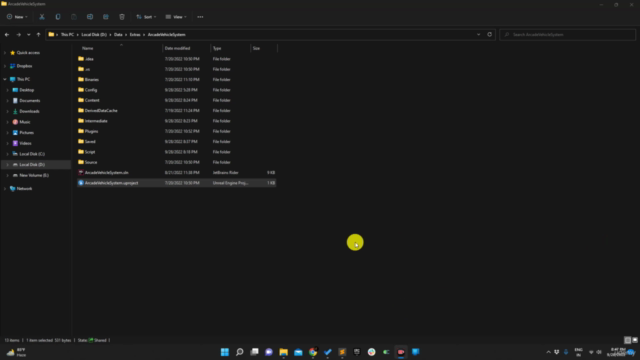
Task: Switch to details view layout icon
Action: [x=627, y=340]
